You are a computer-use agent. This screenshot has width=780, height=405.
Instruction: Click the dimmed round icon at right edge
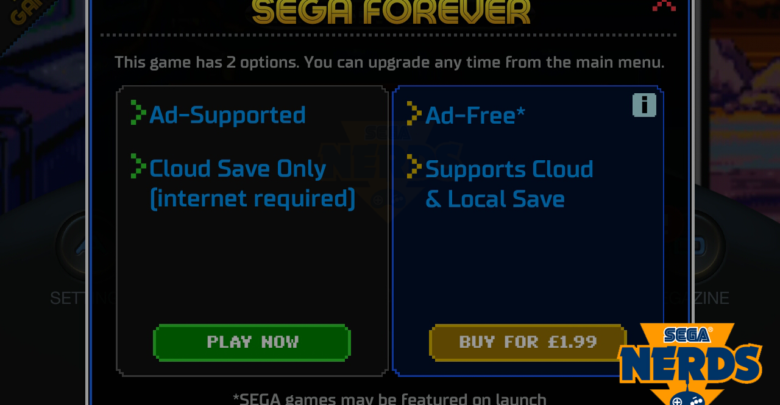coord(706,245)
